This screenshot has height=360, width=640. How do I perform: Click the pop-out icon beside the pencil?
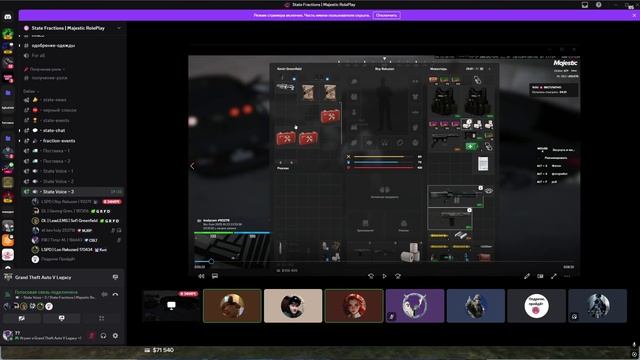coord(540,276)
